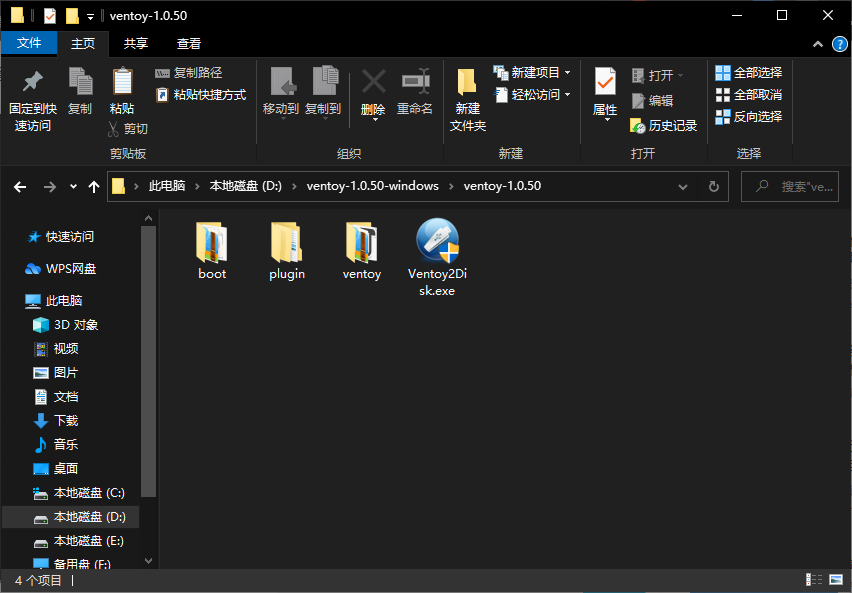Open 本地磁盘 (C:) in the sidebar

79,493
